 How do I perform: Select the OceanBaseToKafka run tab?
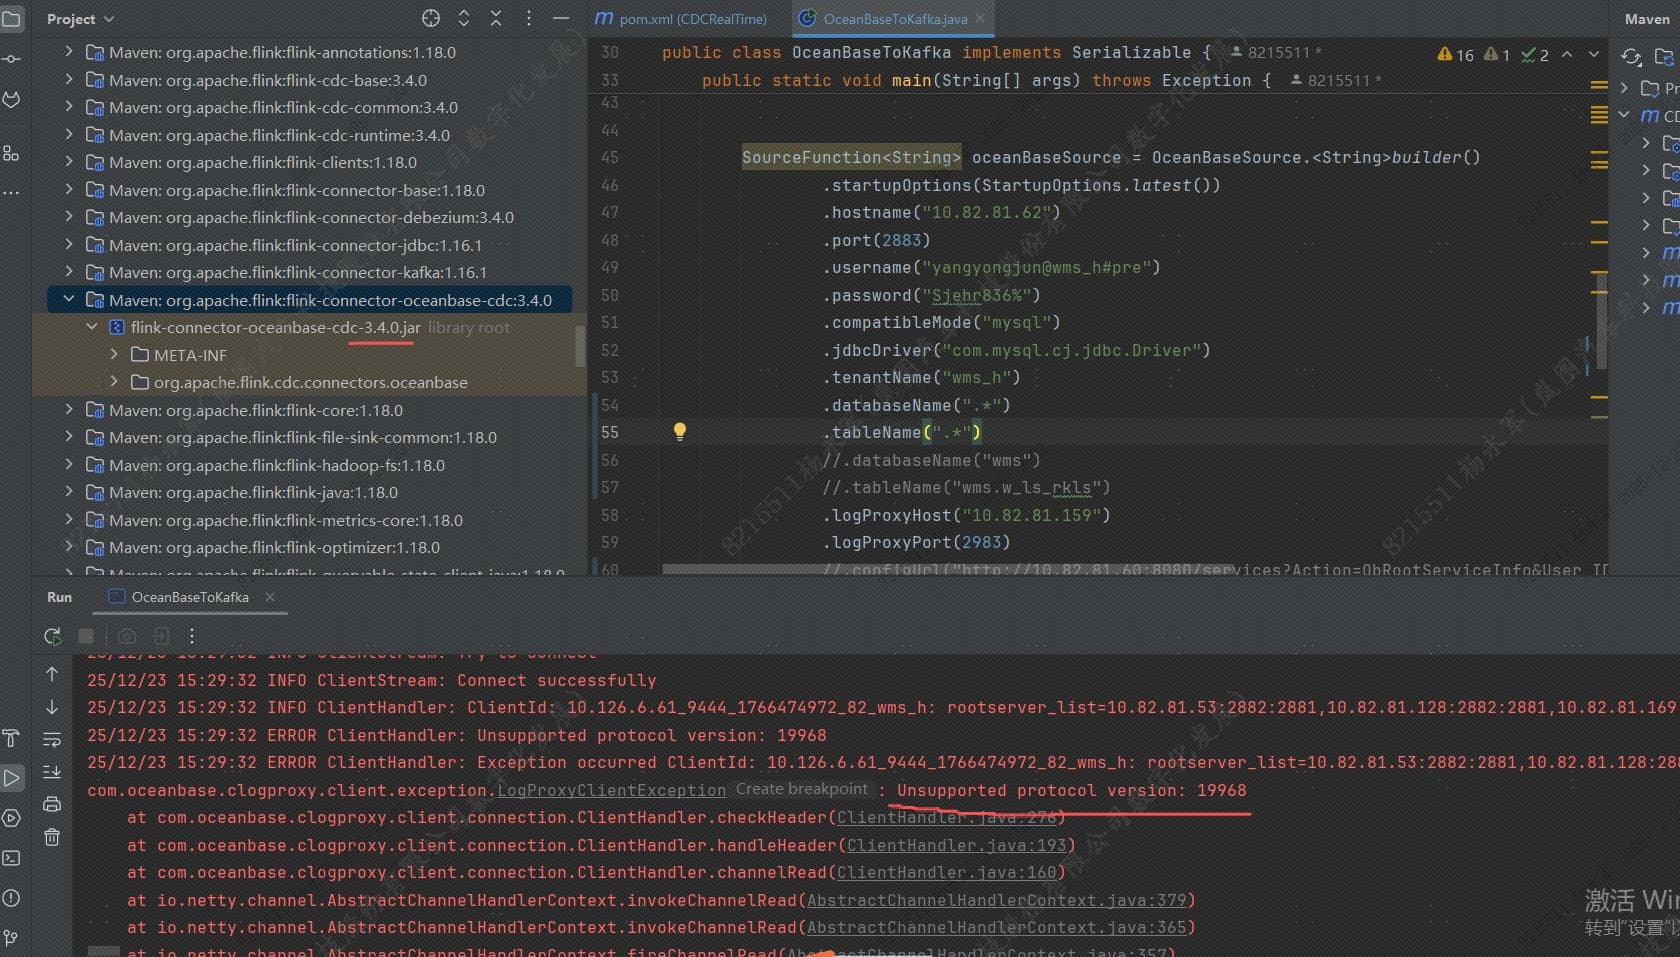point(190,597)
